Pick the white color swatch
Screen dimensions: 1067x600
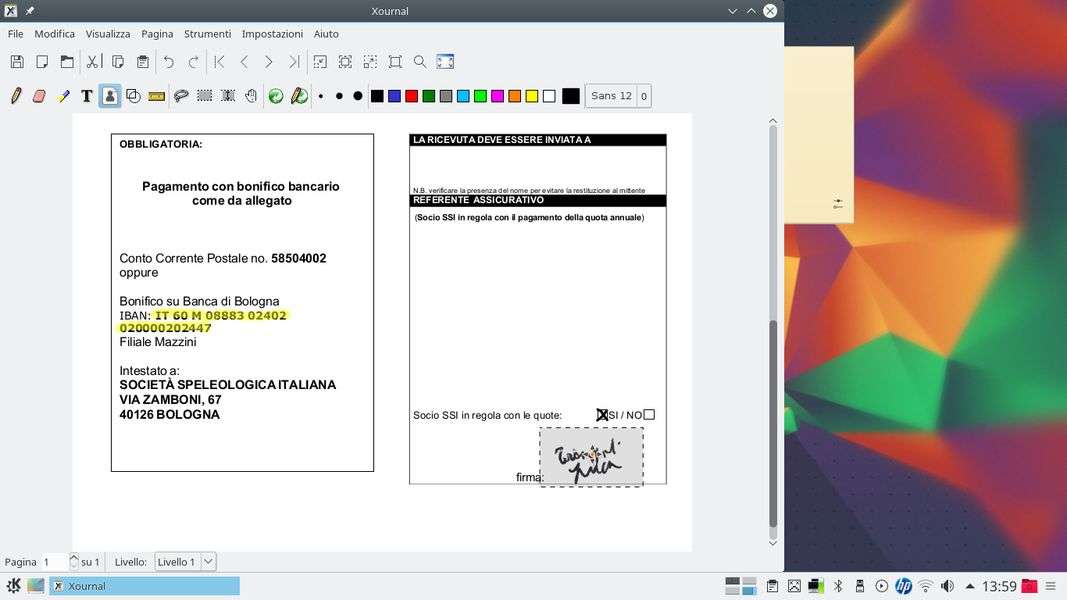coord(549,96)
